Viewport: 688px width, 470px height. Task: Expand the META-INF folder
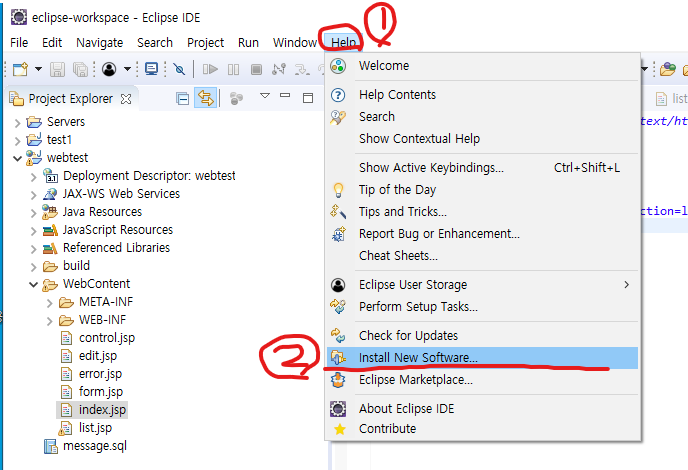pos(50,303)
